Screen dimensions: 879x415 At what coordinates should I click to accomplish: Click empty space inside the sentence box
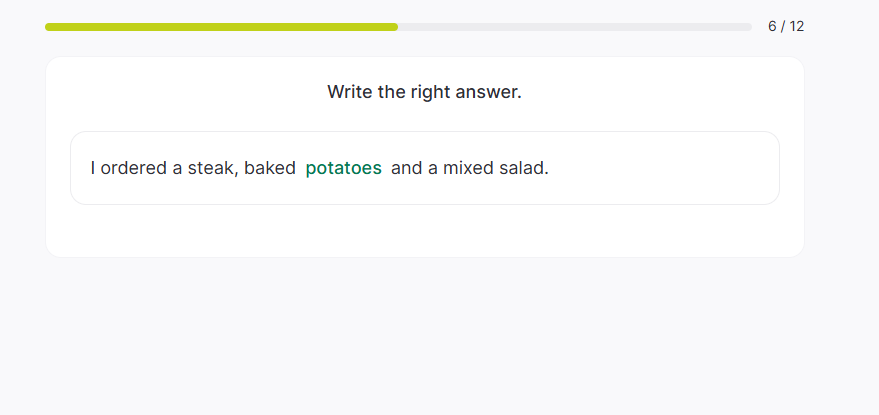[660, 168]
